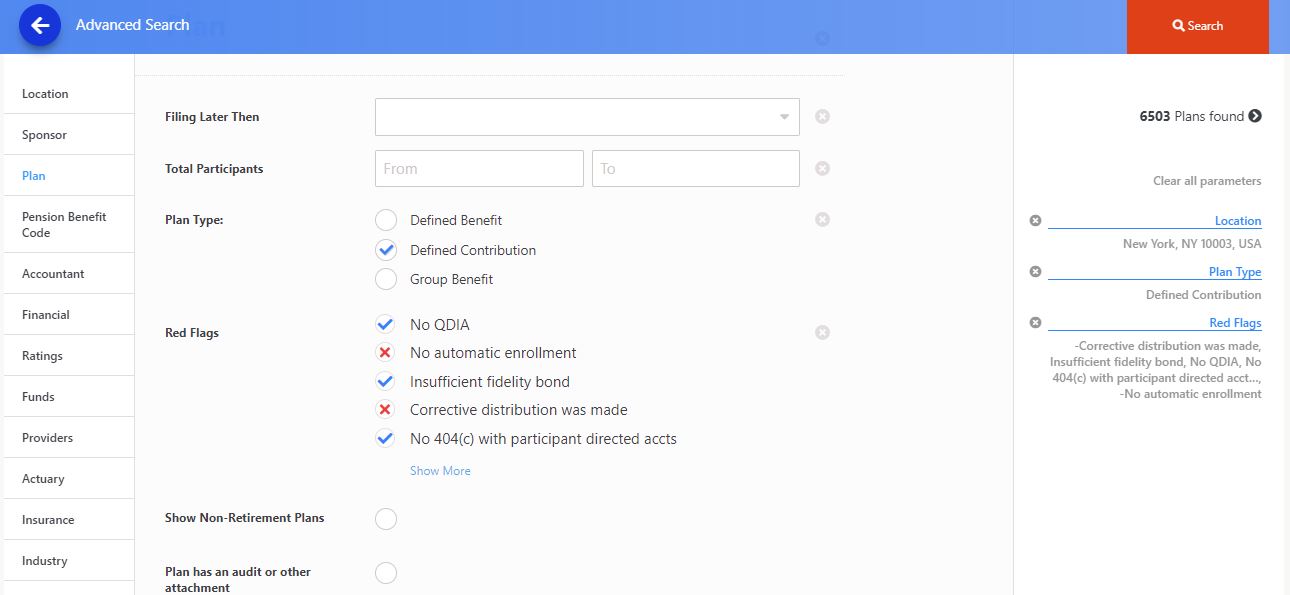This screenshot has width=1290, height=595.
Task: Enable Show Non-Retirement Plans
Action: point(386,519)
